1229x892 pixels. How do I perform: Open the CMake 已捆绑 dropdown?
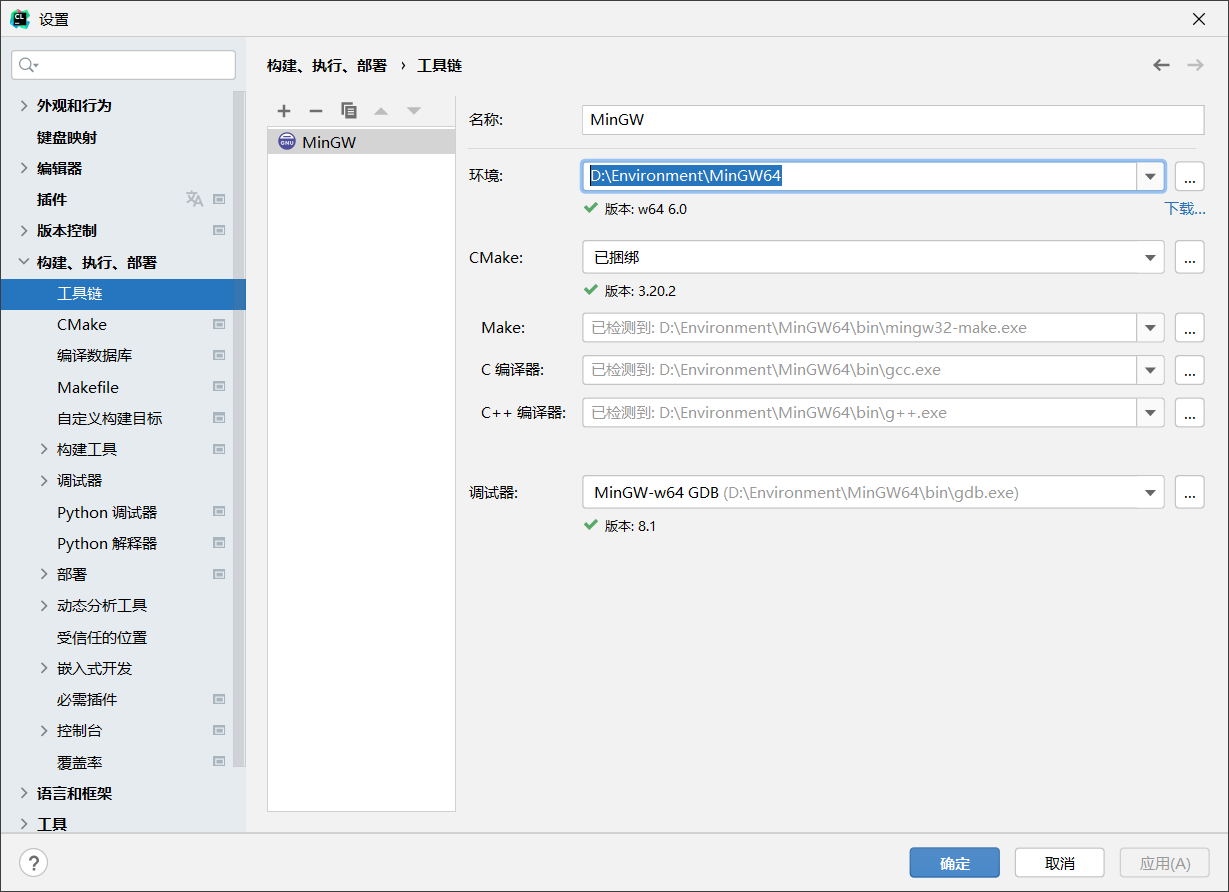[1150, 257]
